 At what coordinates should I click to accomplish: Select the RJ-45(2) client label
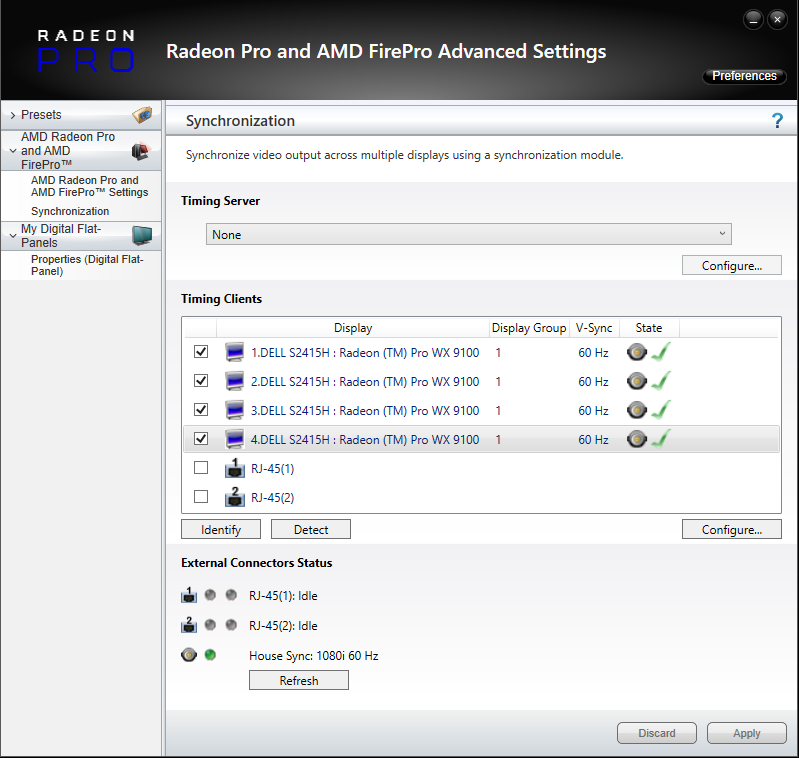point(273,498)
